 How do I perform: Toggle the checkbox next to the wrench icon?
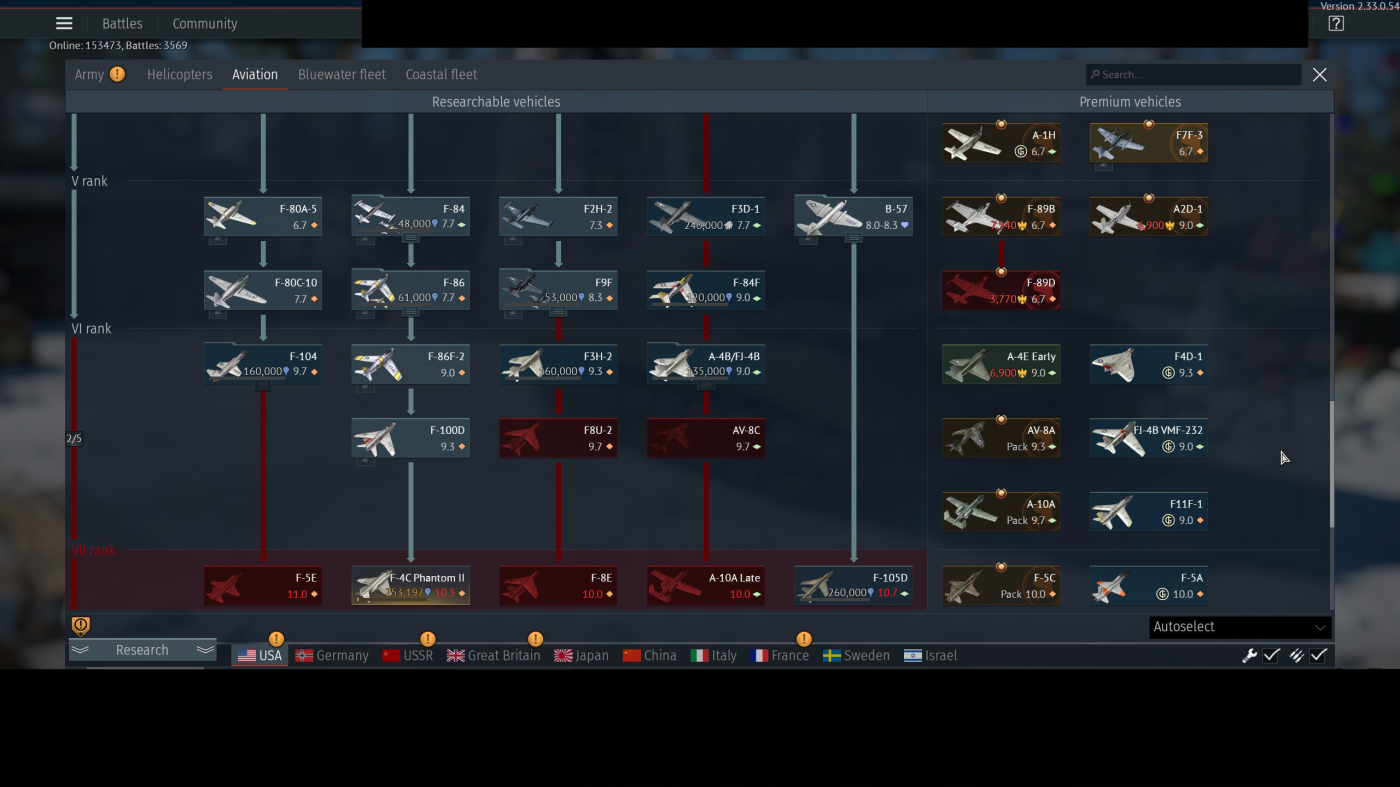pos(1272,656)
